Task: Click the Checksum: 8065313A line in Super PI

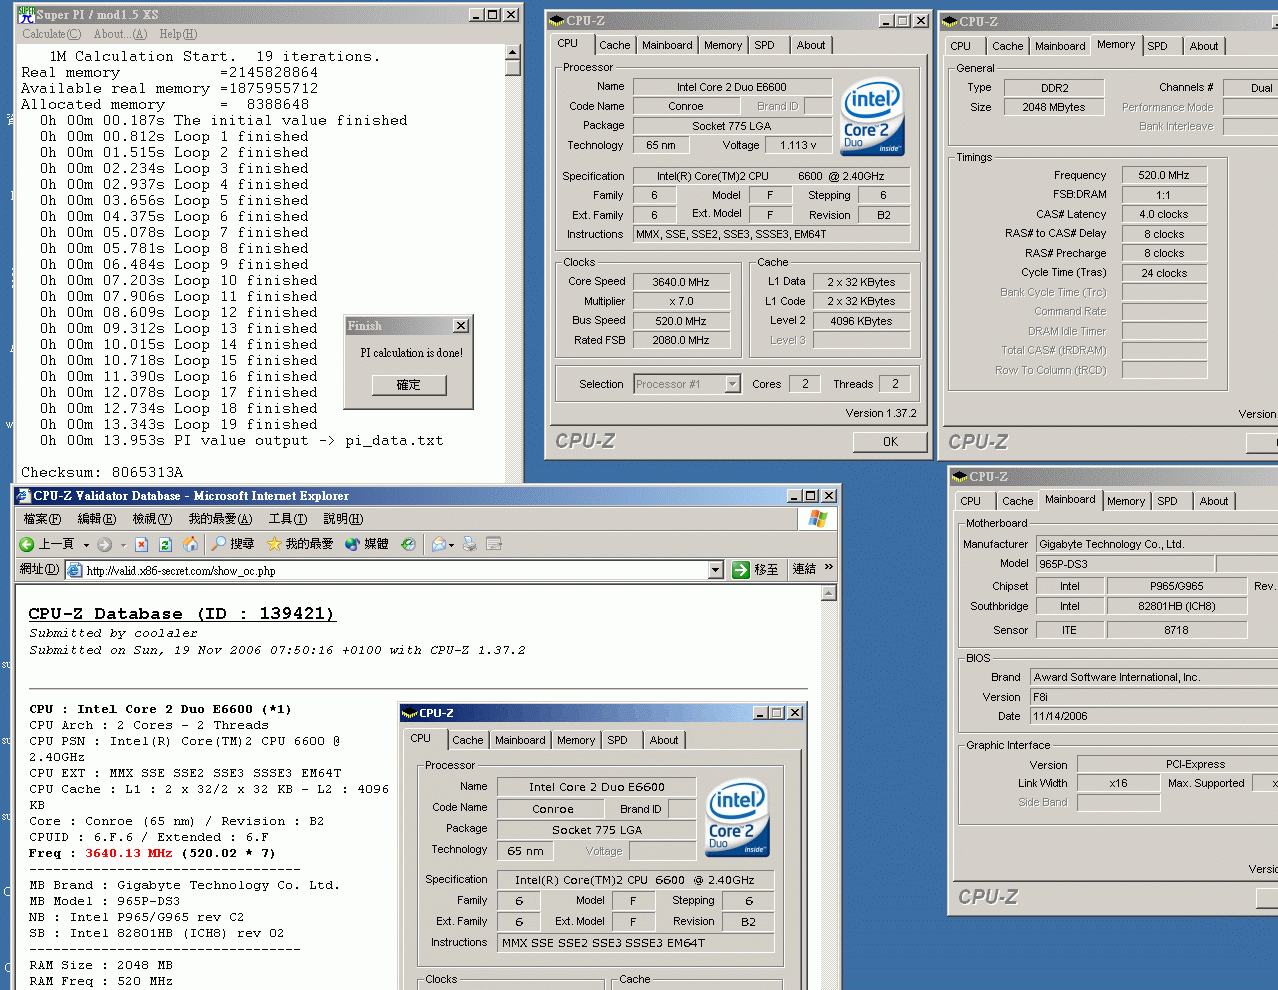Action: (102, 472)
